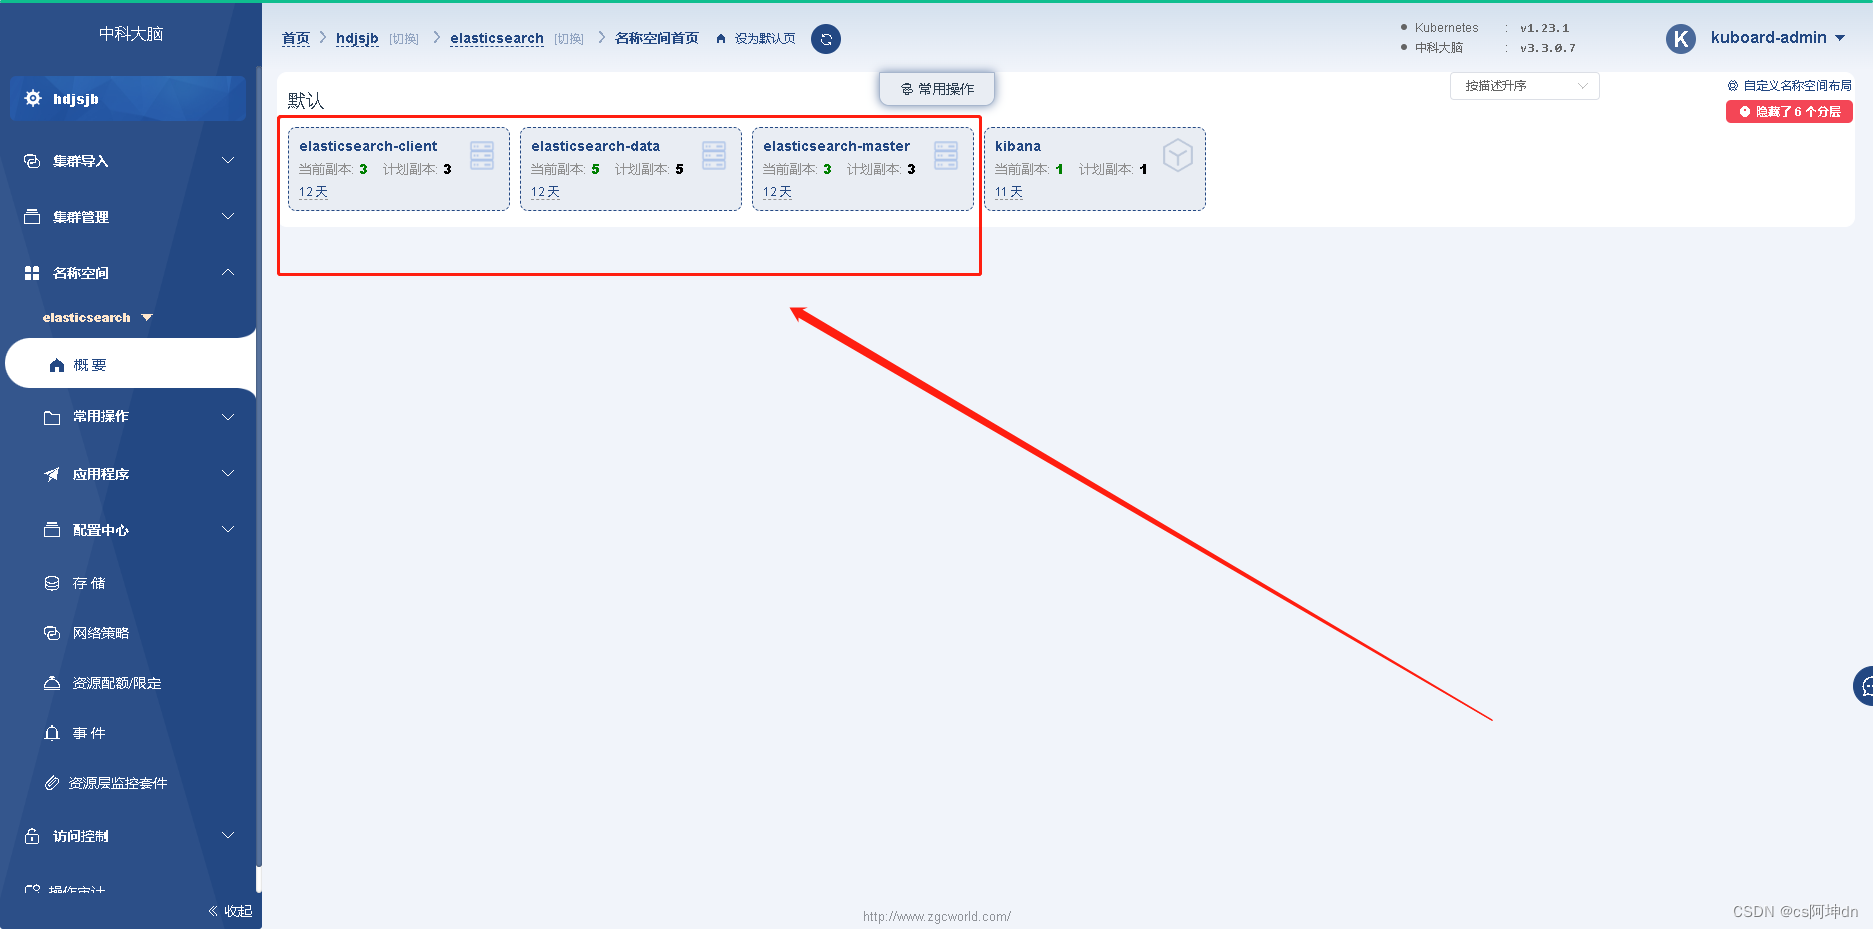Open 资源配额/限定 in the sidebar

click(117, 683)
